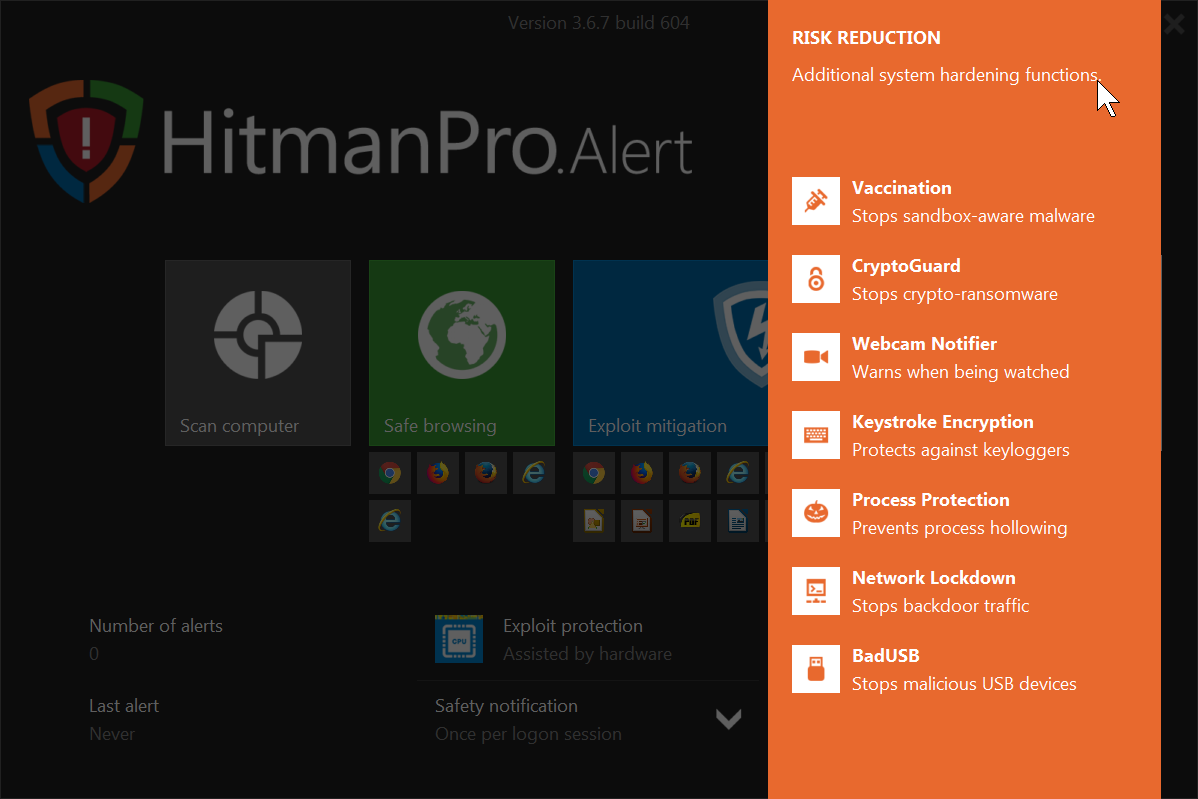
Task: Click the Chrome icon under Safe browsing
Action: pos(390,473)
